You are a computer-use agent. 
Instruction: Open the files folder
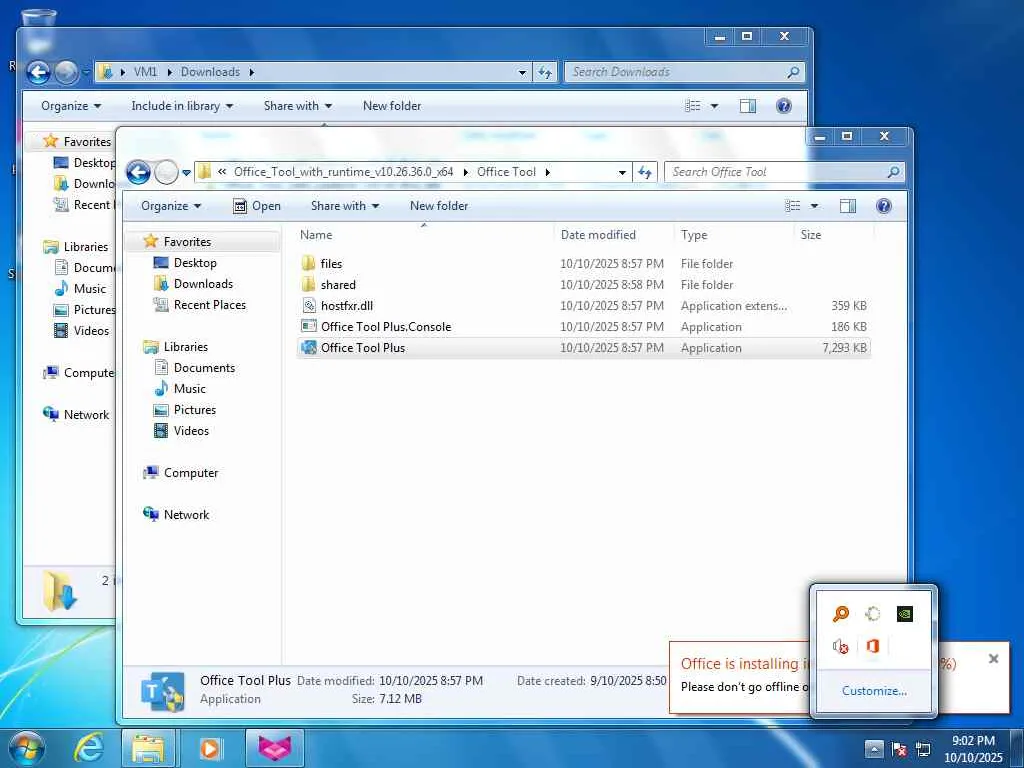tap(331, 264)
